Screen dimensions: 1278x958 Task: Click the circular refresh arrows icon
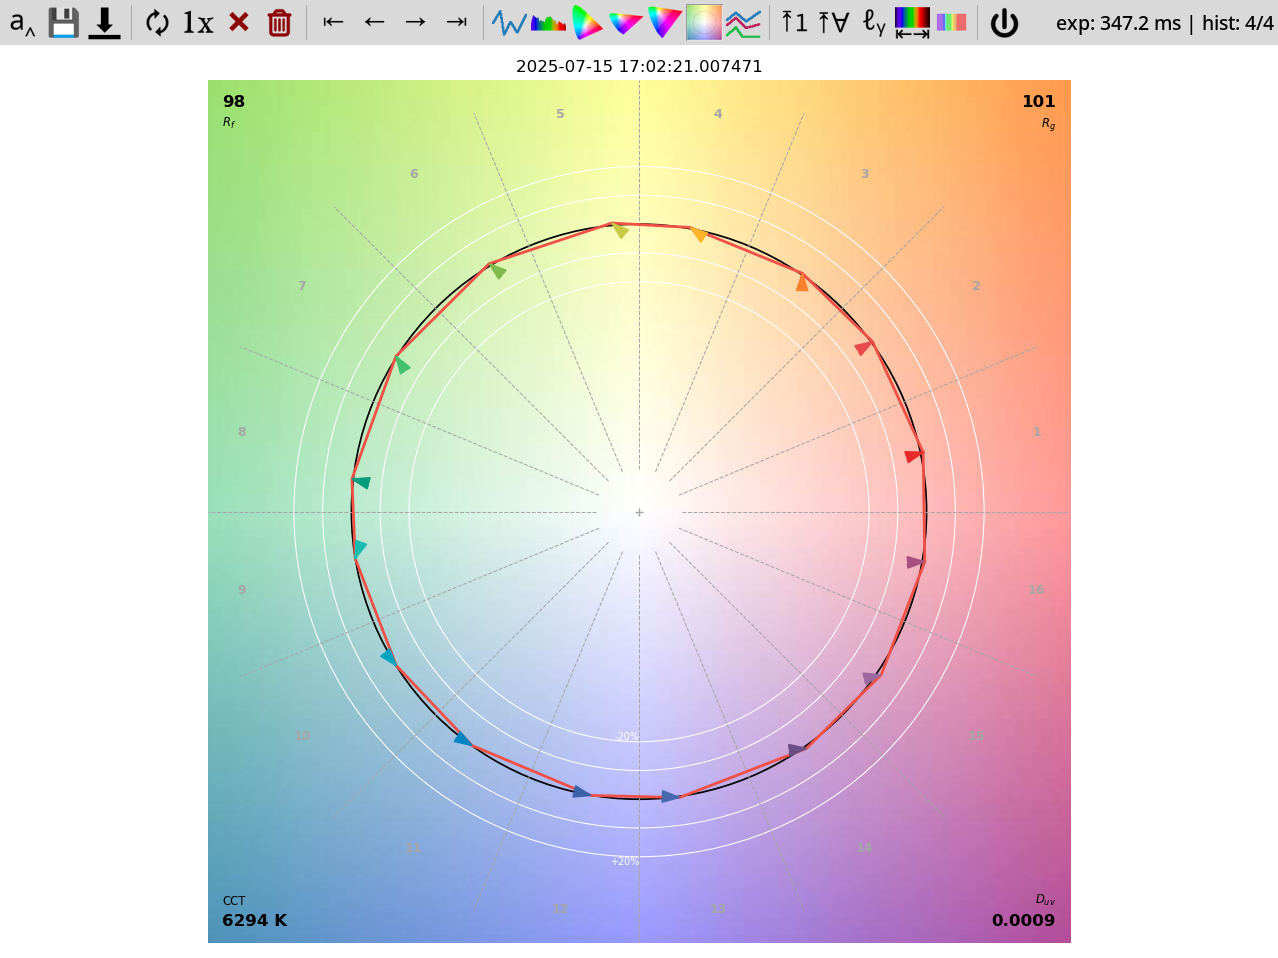pos(157,22)
